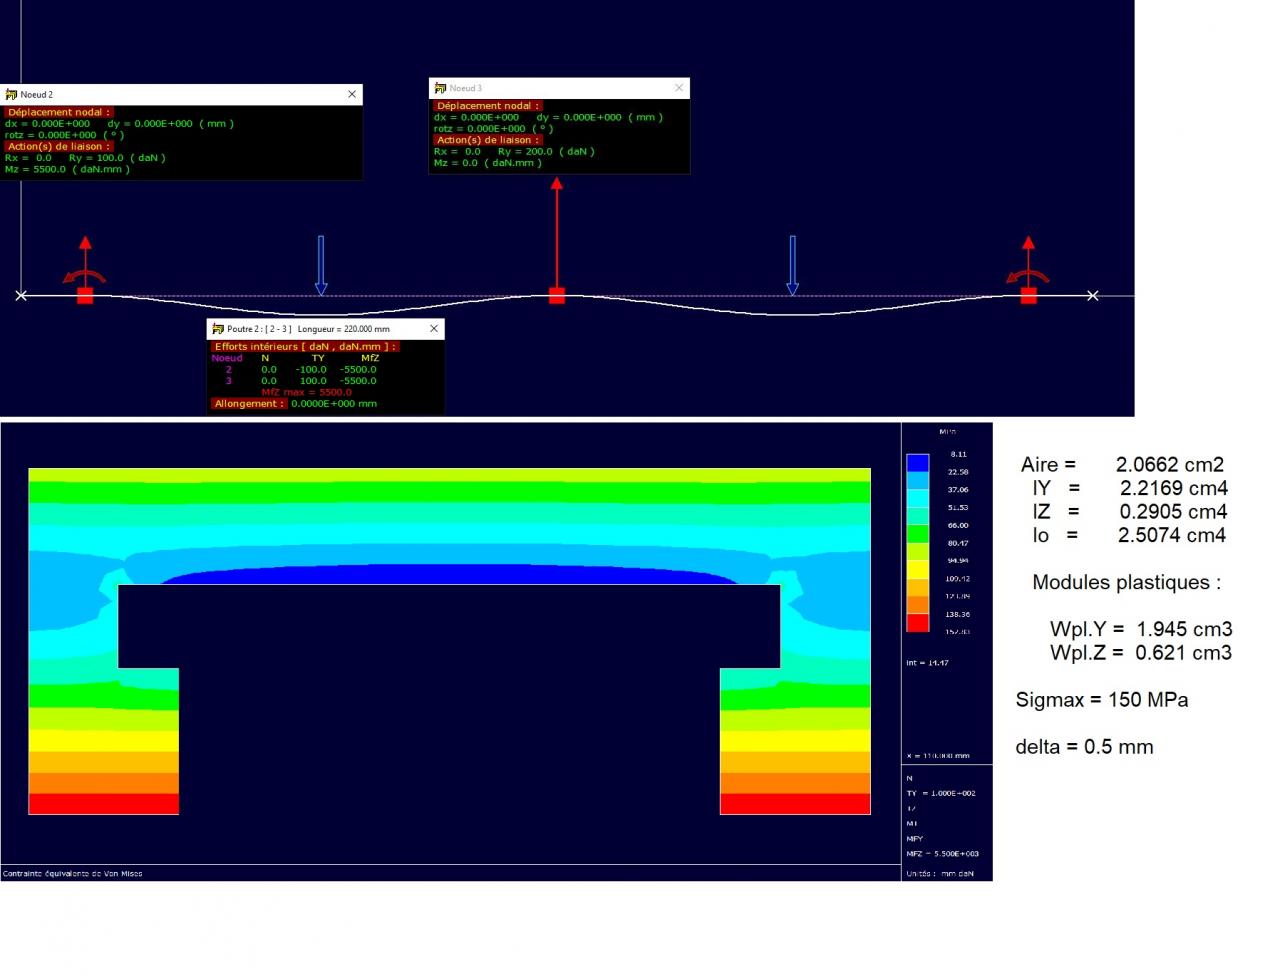
Task: Click the Noeud 2 window title icon
Action: [12, 94]
